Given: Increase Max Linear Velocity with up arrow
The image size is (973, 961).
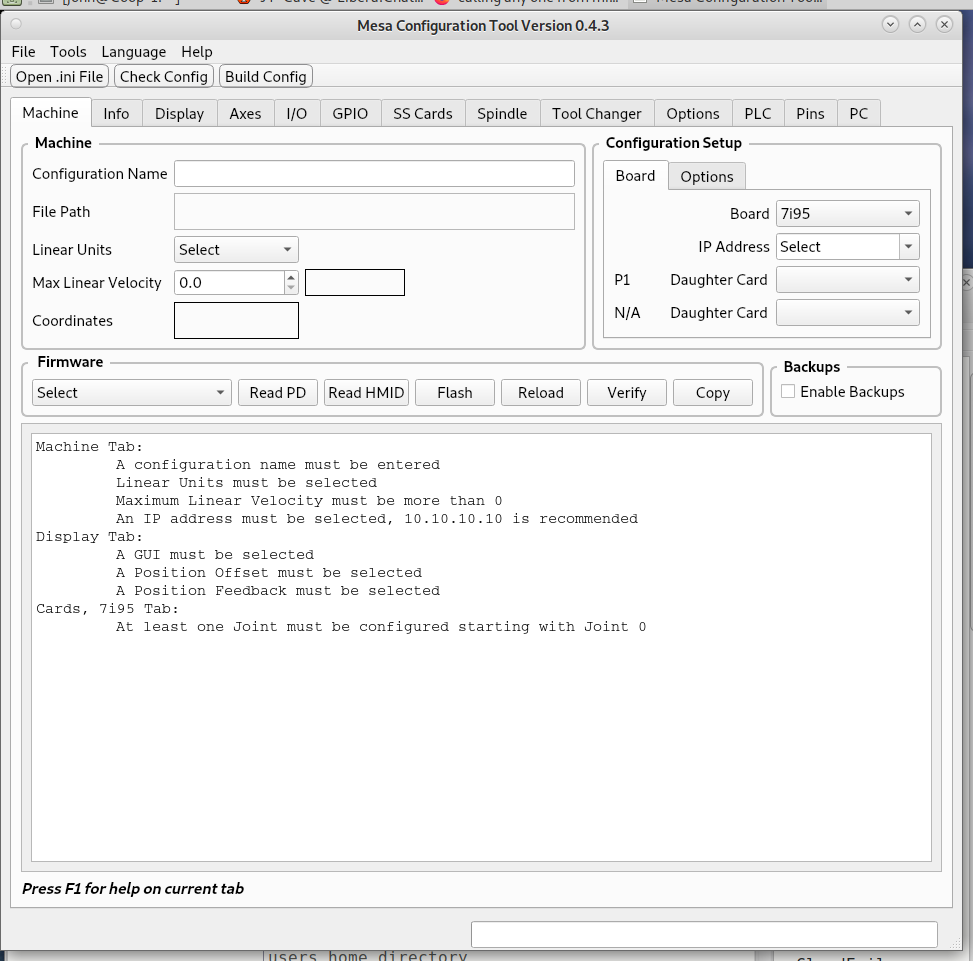Looking at the screenshot, I should click(291, 277).
